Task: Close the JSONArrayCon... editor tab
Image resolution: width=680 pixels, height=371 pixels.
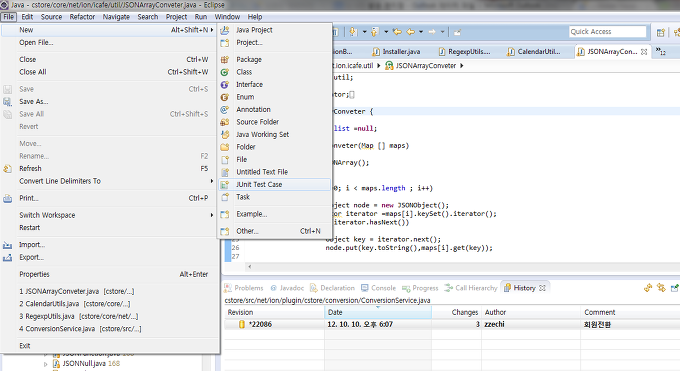Action: (x=644, y=52)
